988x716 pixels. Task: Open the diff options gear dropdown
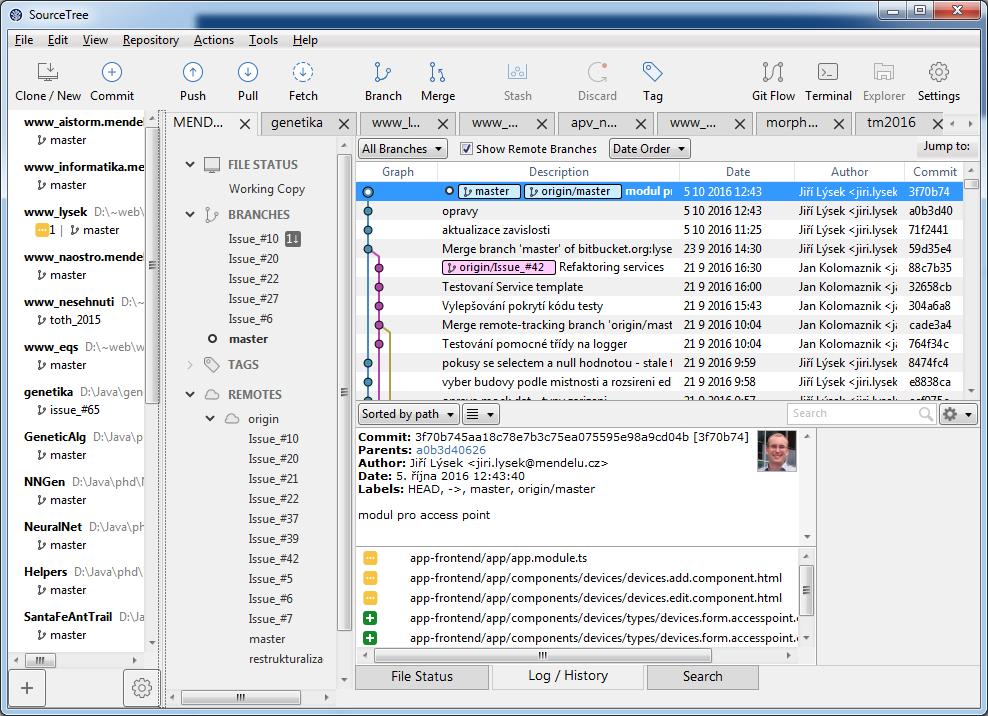point(958,414)
